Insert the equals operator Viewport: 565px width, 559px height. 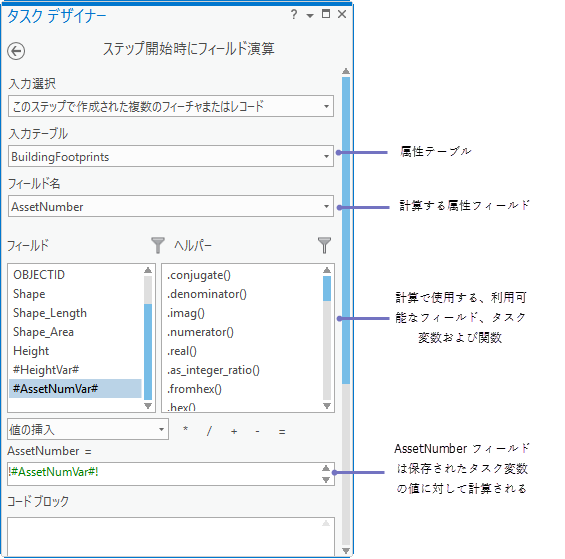point(282,431)
